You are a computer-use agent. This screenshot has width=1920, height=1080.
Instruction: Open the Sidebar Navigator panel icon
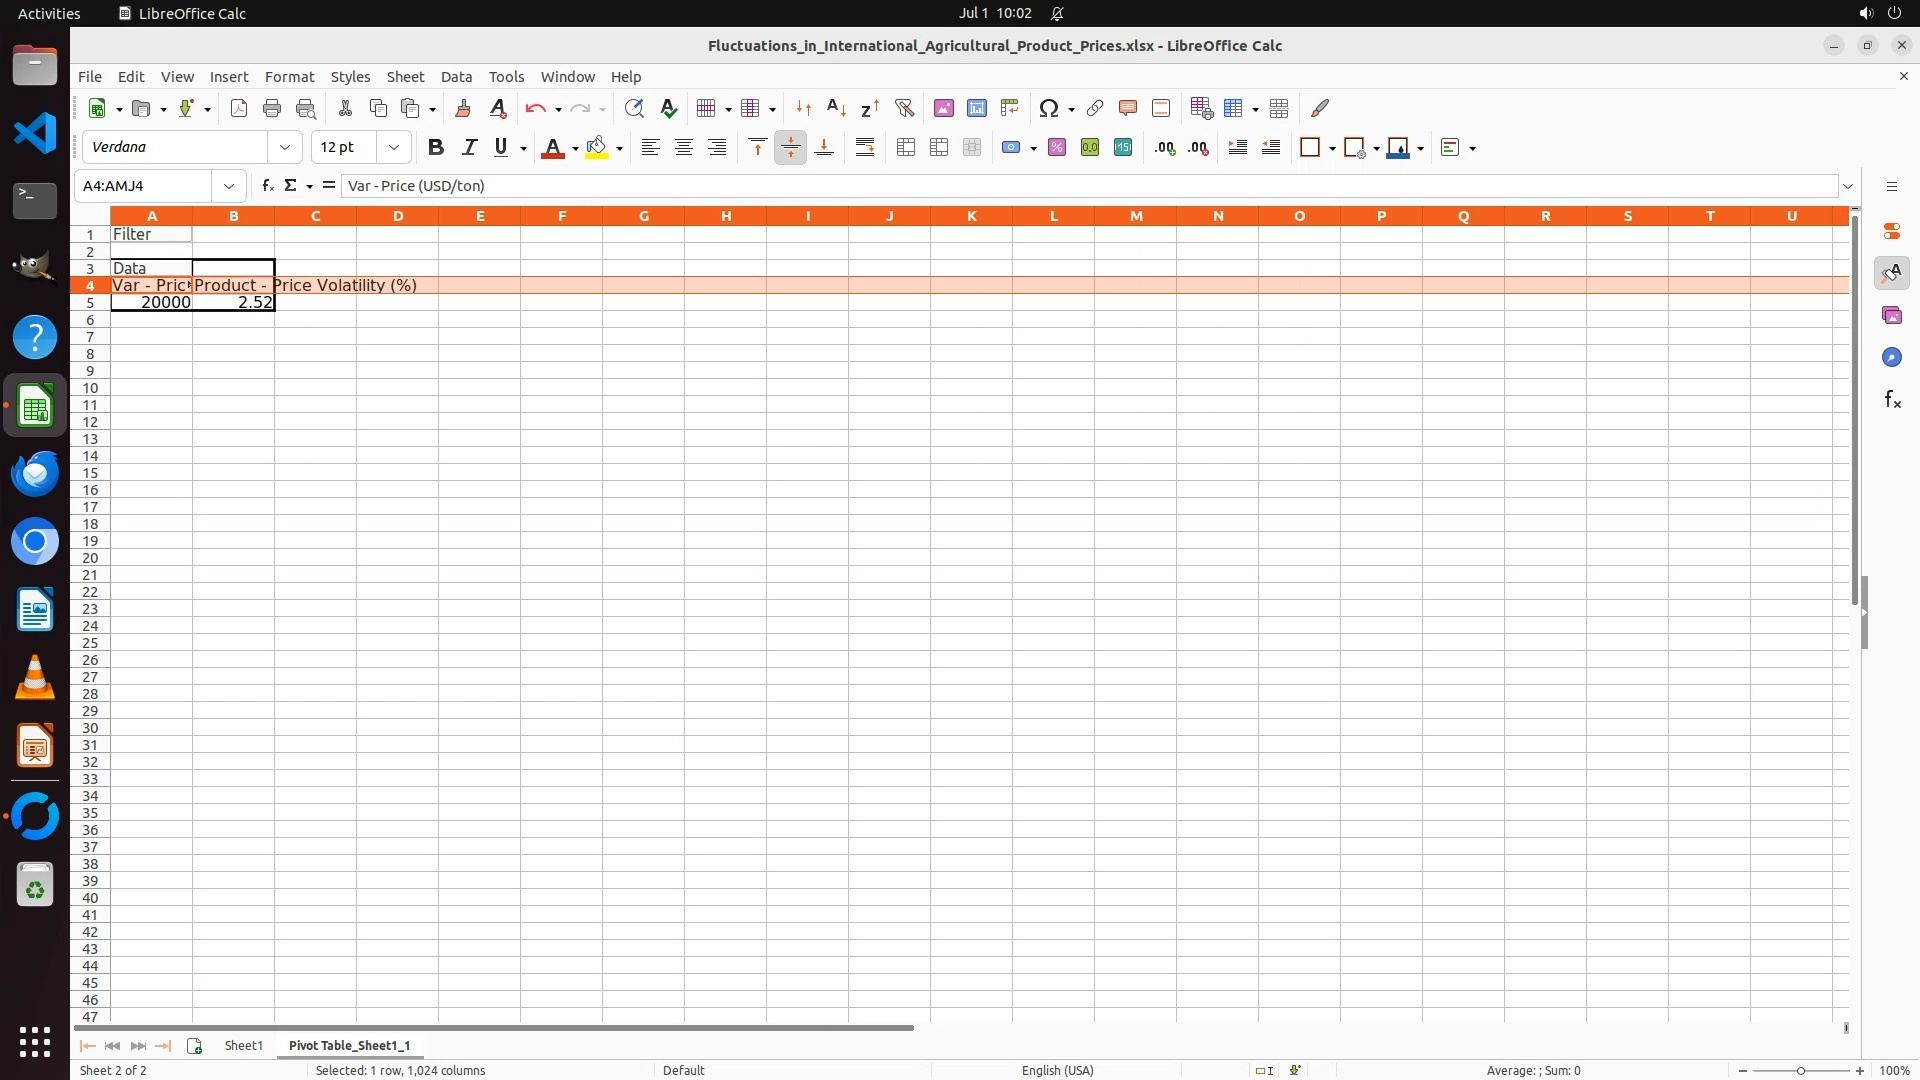(1891, 358)
